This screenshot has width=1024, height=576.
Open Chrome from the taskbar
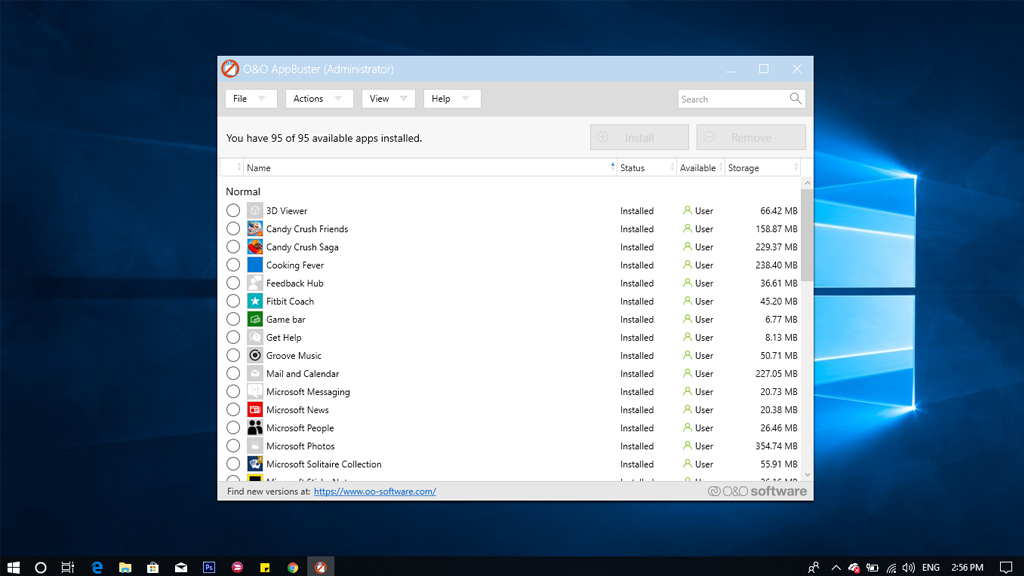[x=293, y=568]
